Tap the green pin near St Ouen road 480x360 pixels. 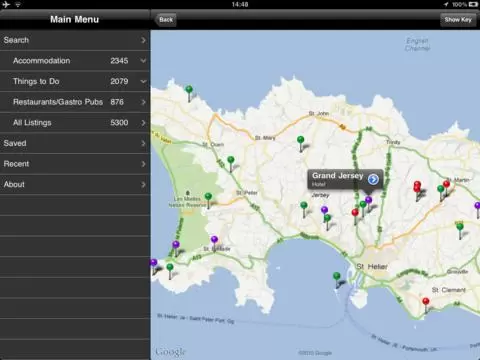point(231,164)
